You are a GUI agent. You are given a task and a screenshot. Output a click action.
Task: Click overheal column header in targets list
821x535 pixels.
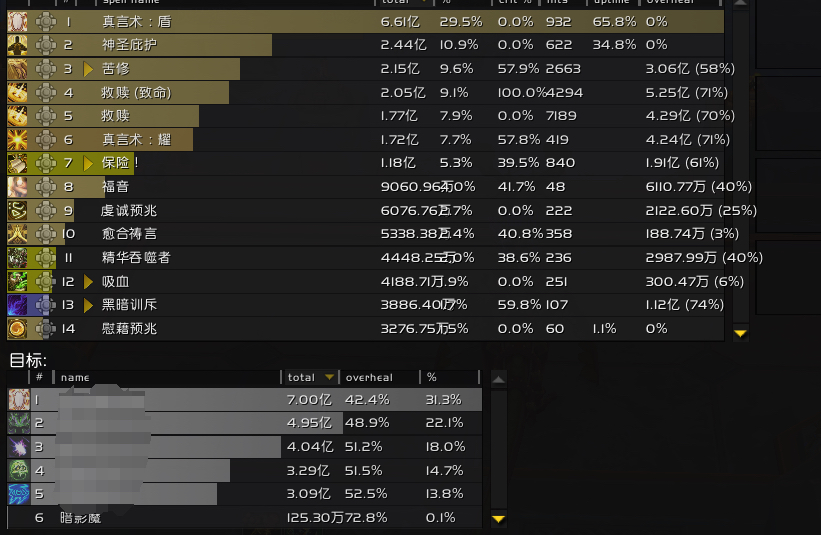tap(368, 378)
